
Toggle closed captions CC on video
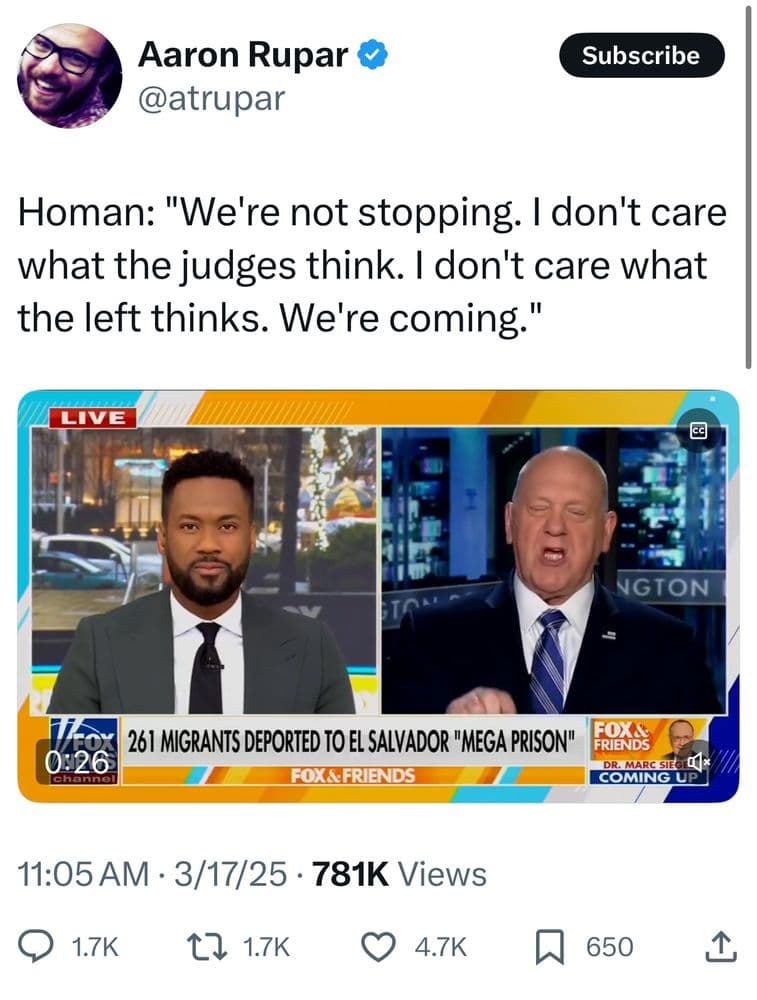pyautogui.click(x=700, y=432)
